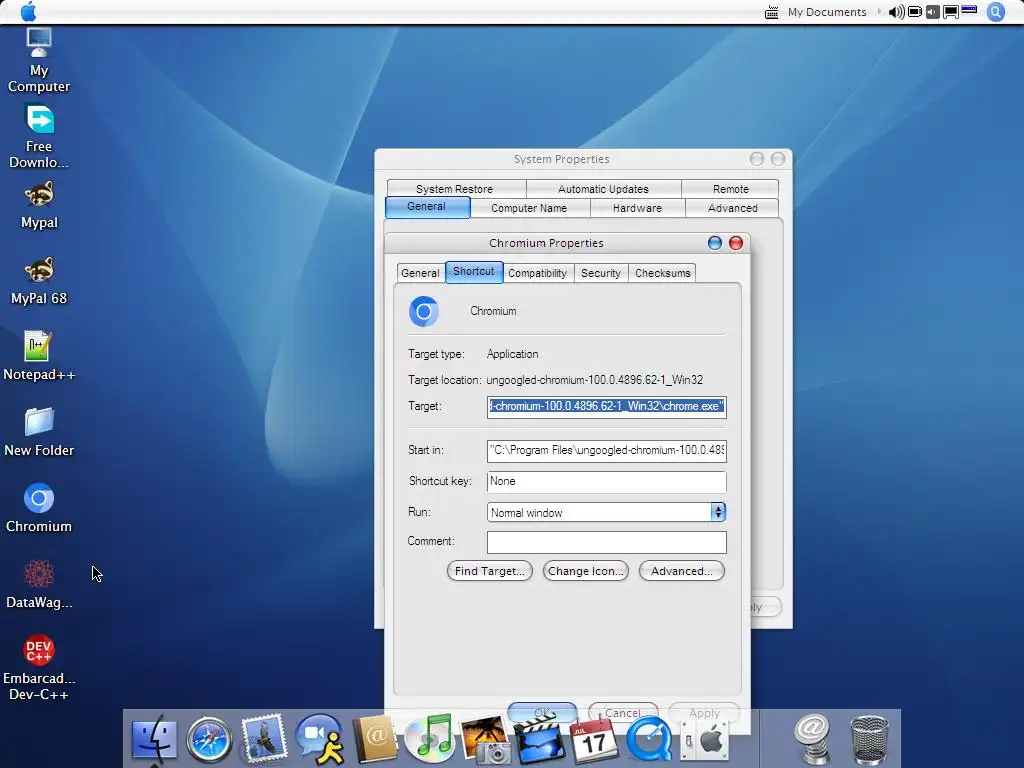The height and width of the screenshot is (768, 1024).
Task: Open the Trash in dock
Action: tap(869, 740)
